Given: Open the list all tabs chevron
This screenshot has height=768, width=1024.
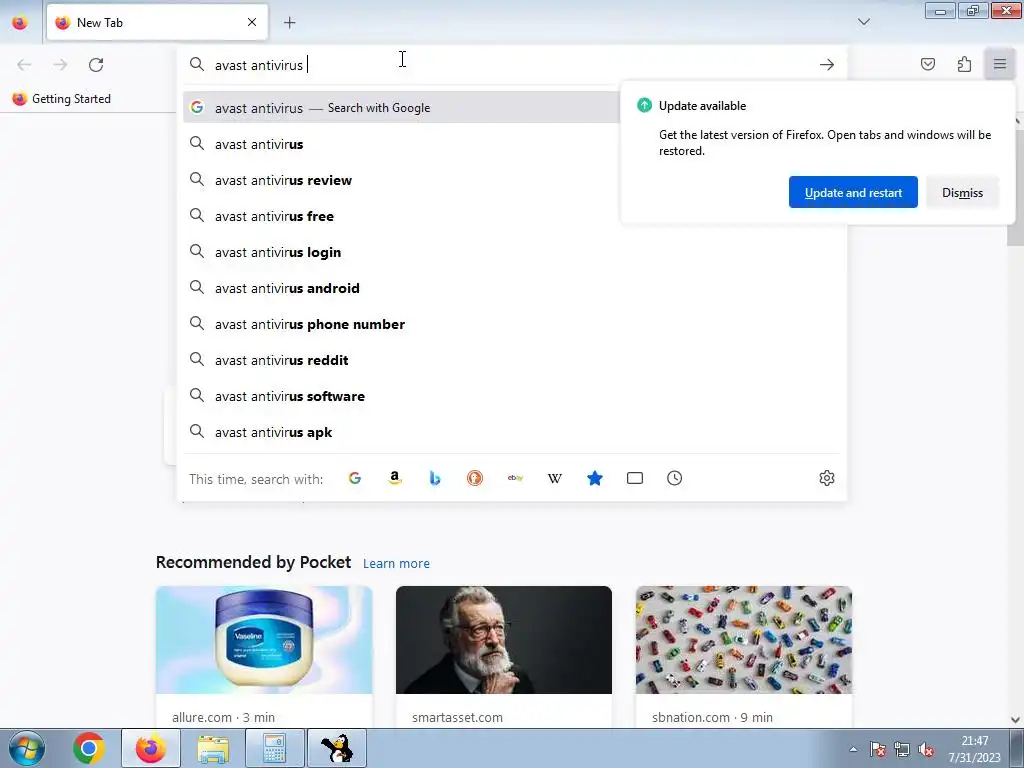Looking at the screenshot, I should click(863, 22).
